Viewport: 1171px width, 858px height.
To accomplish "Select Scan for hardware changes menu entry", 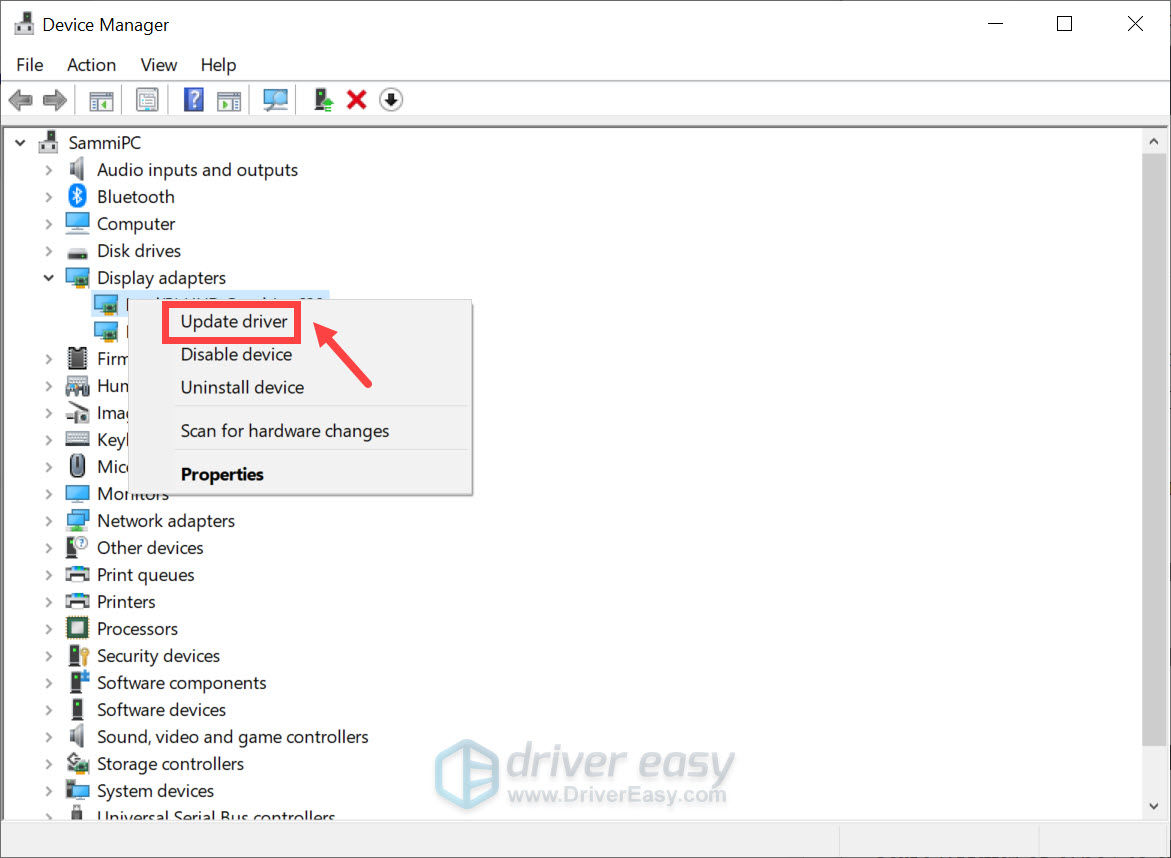I will 285,431.
